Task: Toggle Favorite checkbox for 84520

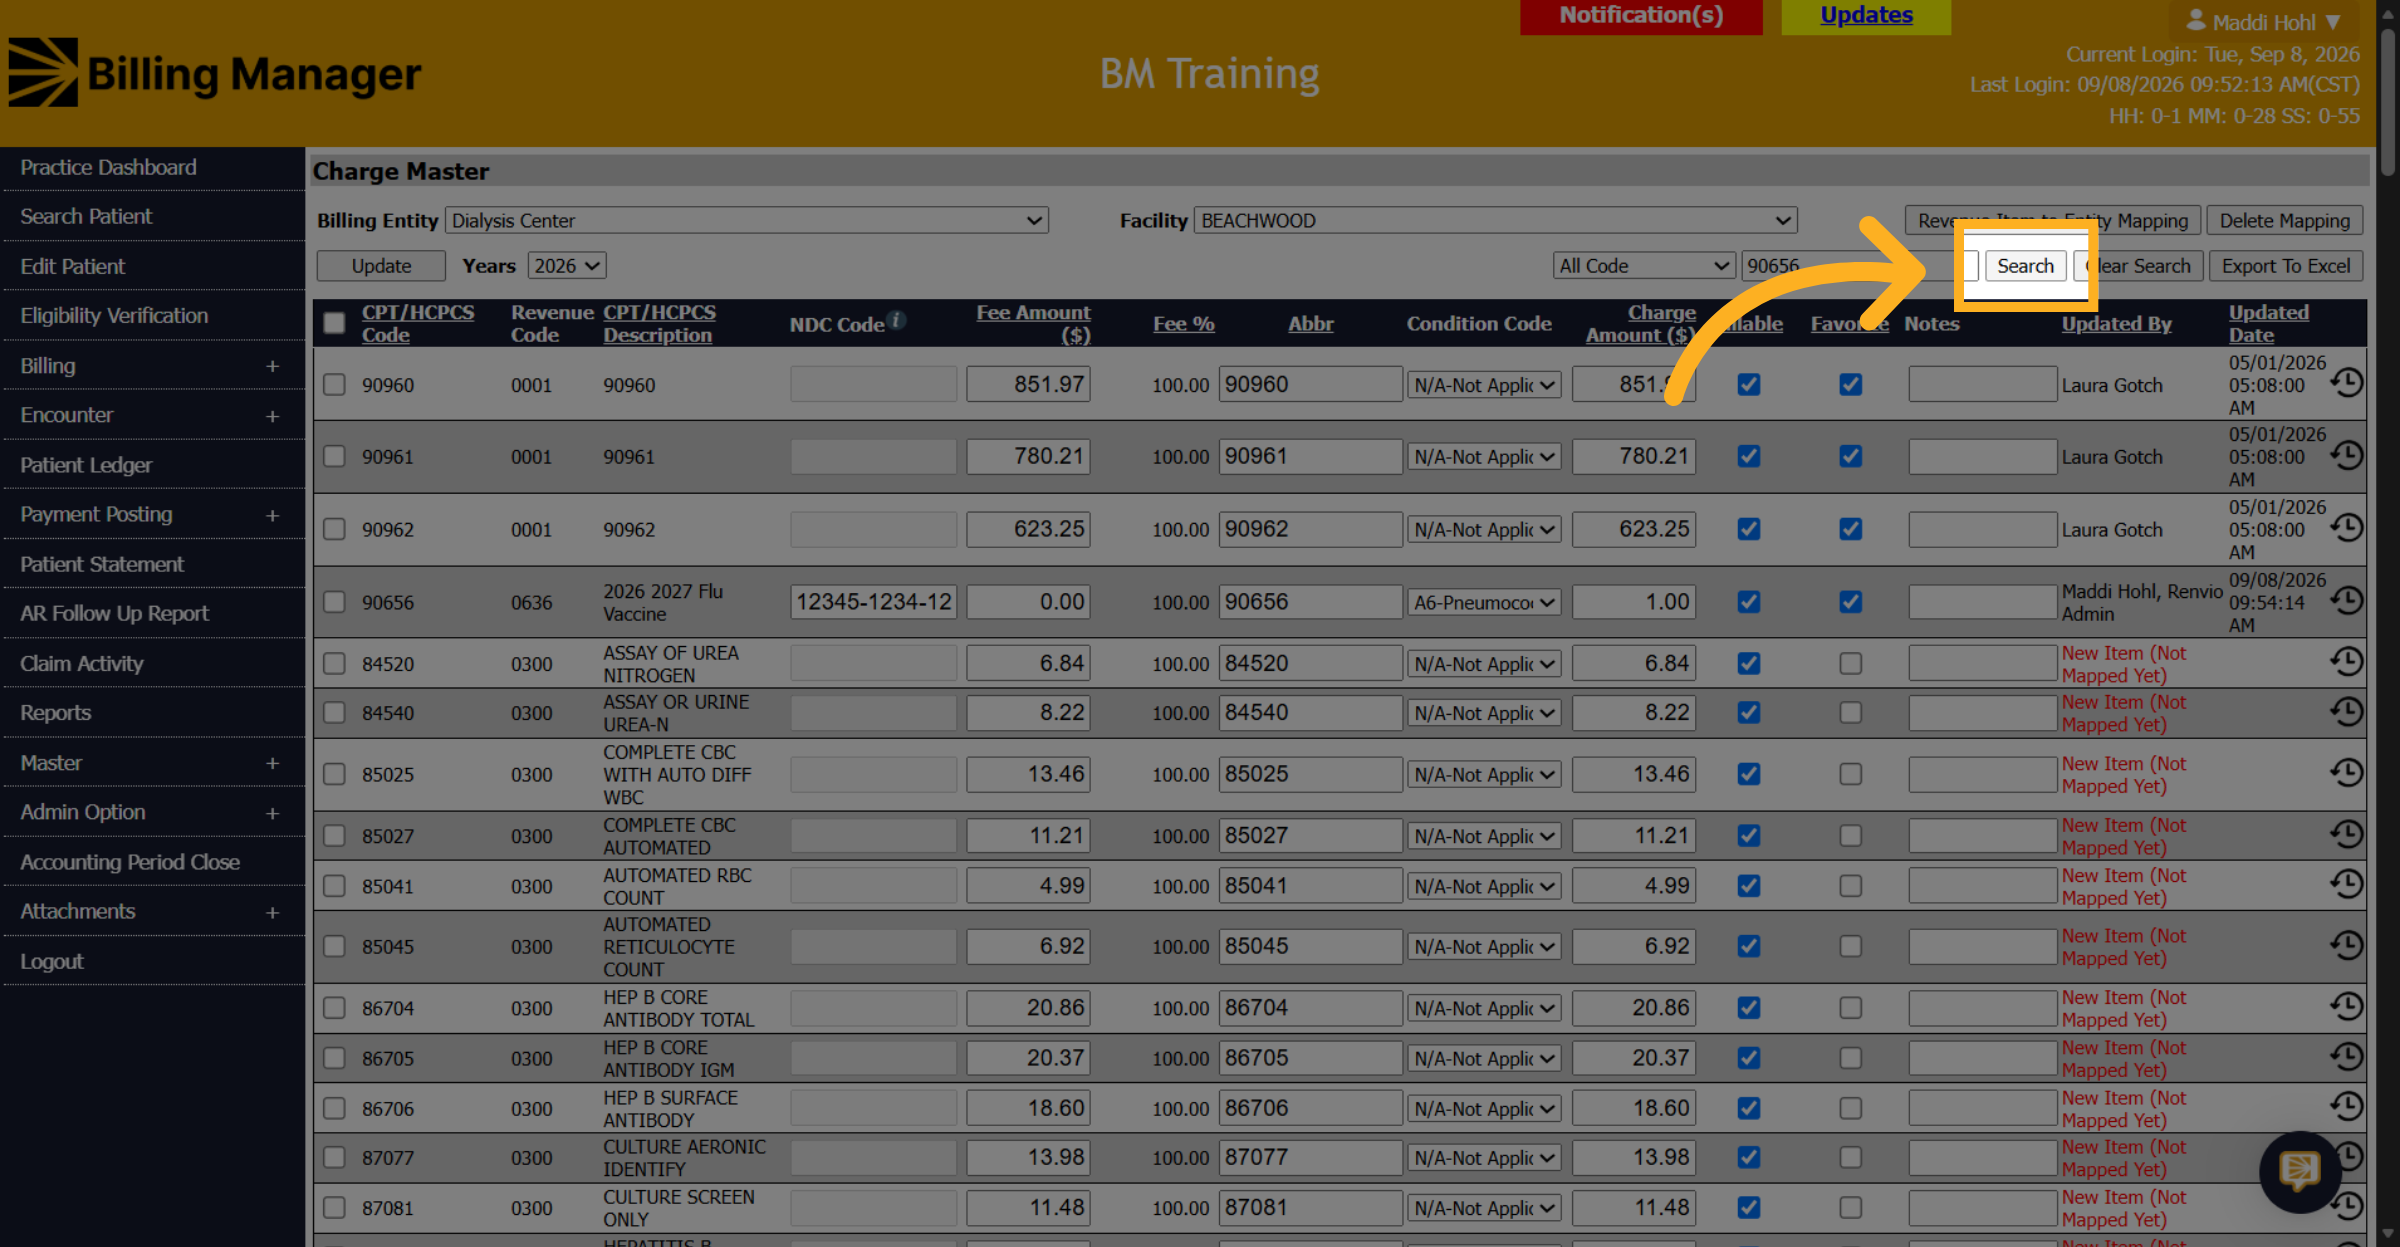Action: tap(1851, 663)
